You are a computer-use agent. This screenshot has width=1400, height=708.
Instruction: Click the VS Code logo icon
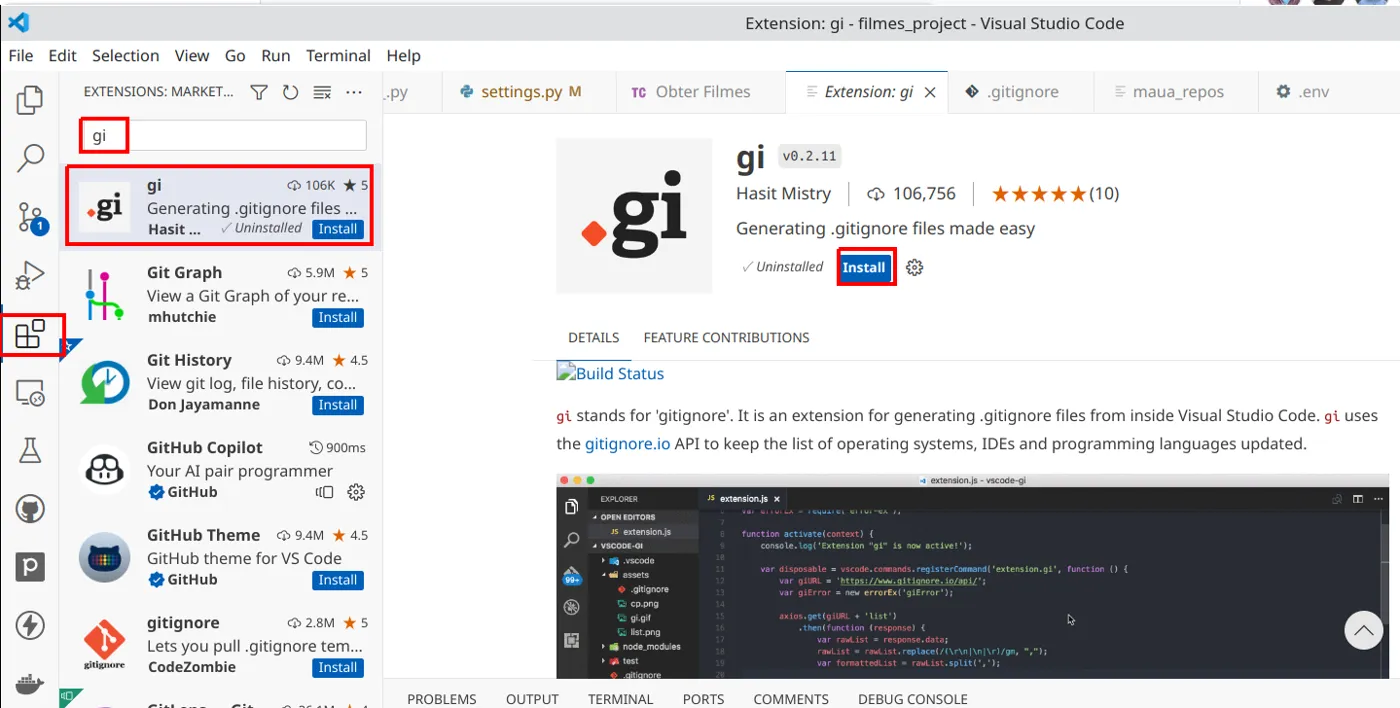pyautogui.click(x=18, y=22)
